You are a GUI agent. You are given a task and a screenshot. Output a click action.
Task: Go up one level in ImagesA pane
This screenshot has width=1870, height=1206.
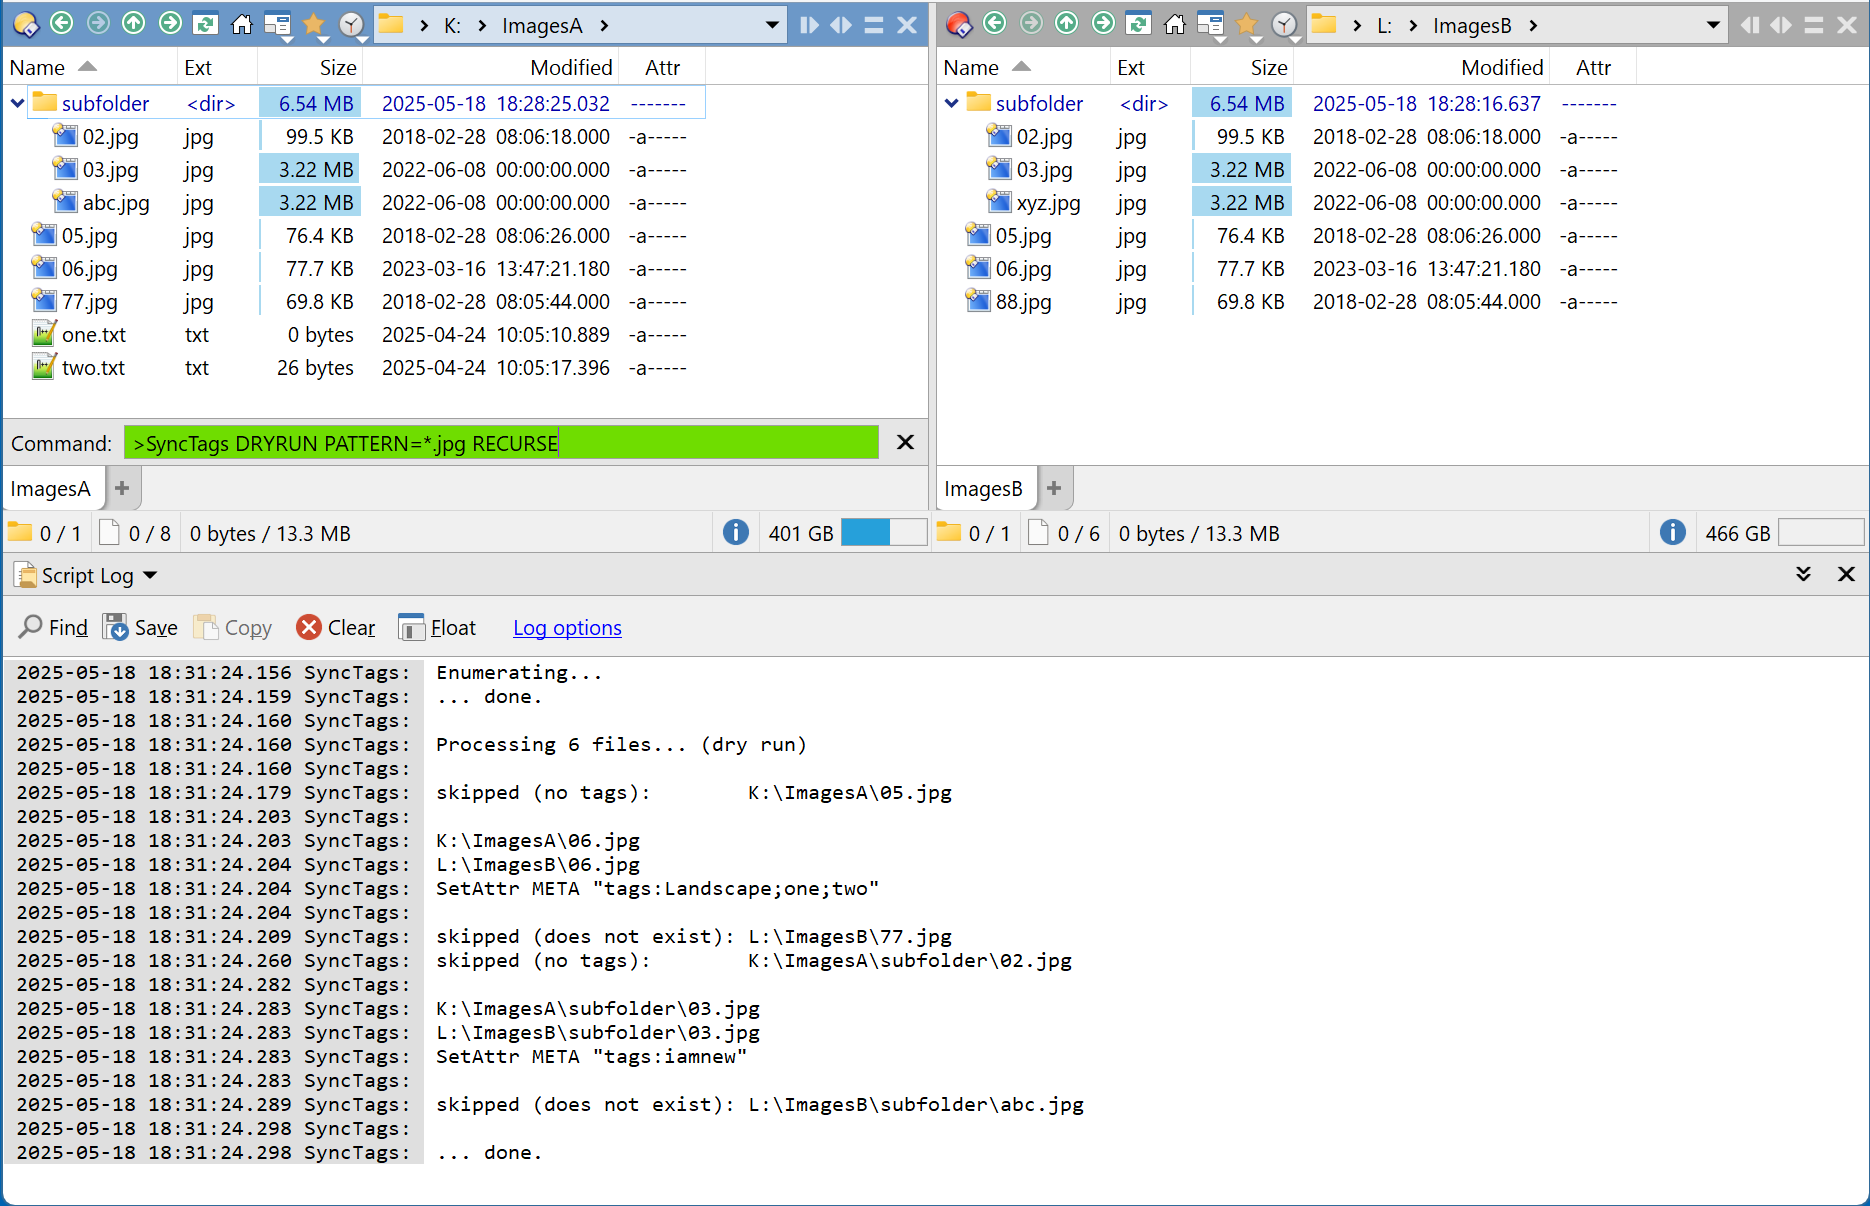coord(134,23)
